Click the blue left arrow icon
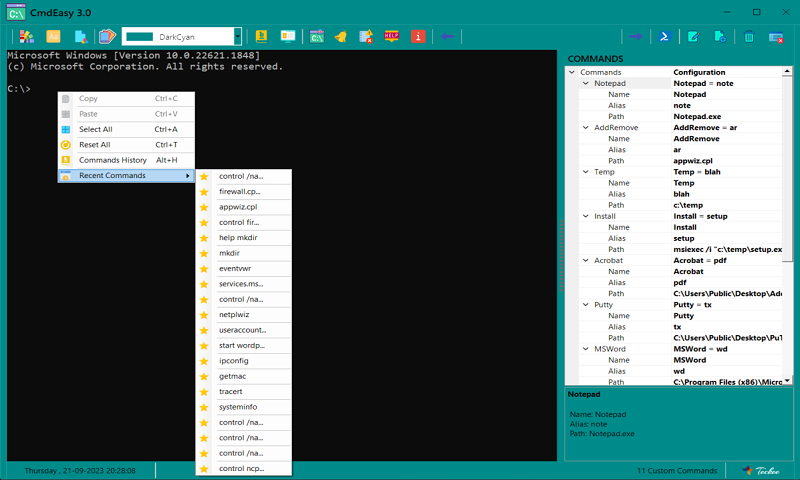Image resolution: width=800 pixels, height=480 pixels. (447, 36)
